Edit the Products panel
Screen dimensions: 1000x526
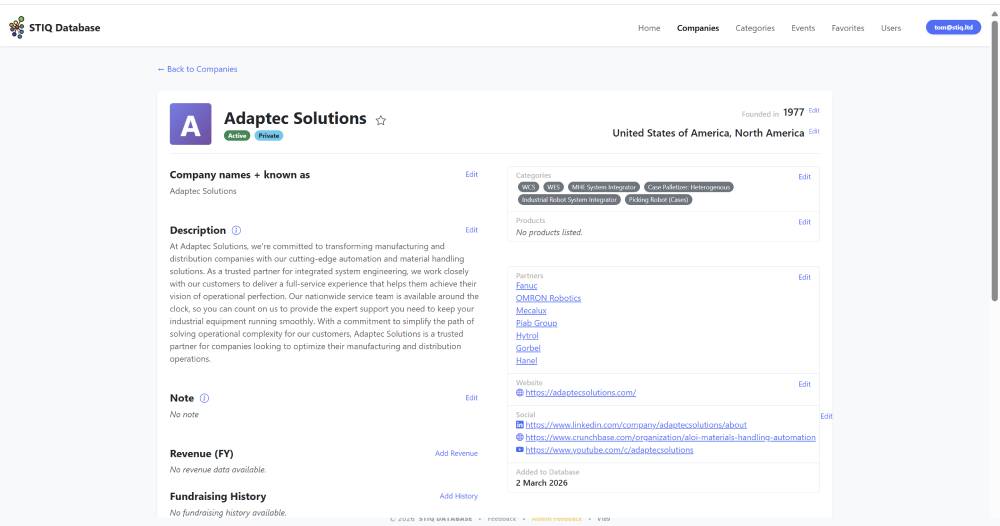(x=804, y=222)
